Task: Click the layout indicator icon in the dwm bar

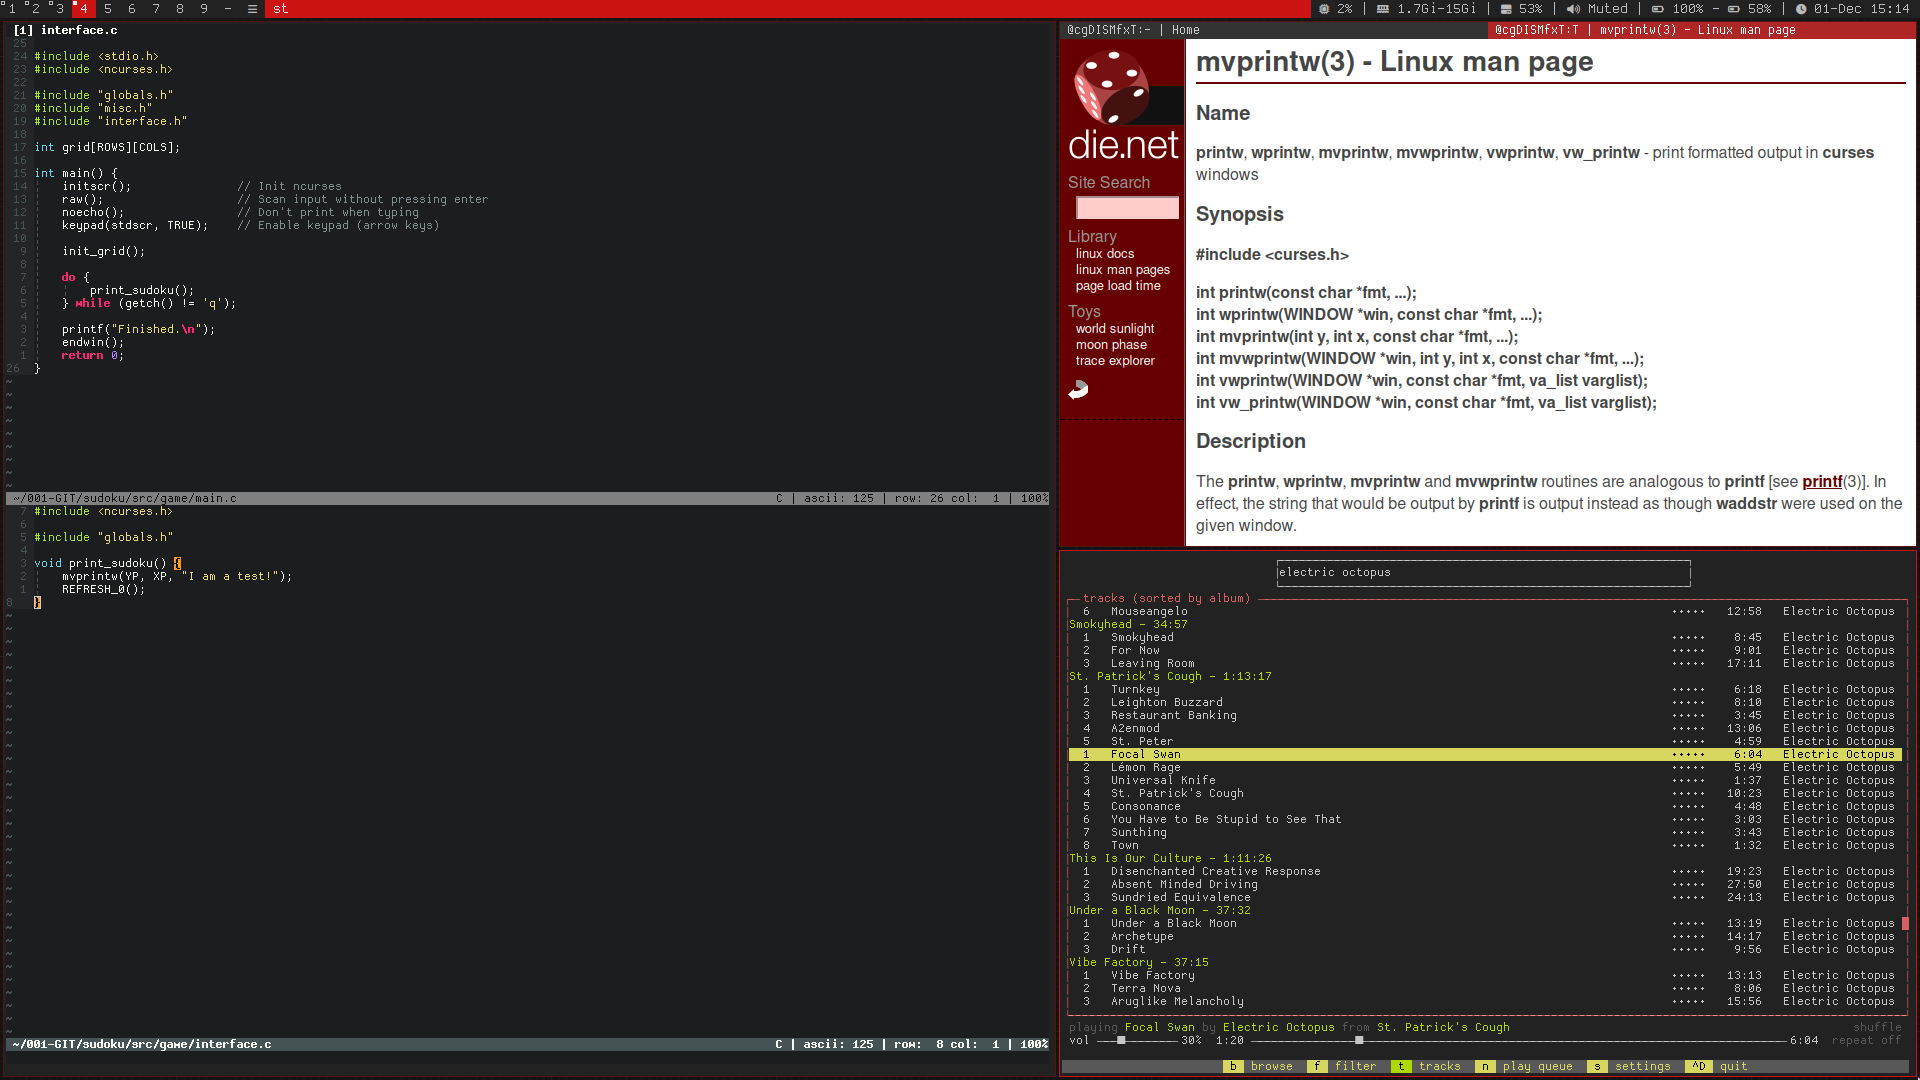Action: click(x=252, y=9)
